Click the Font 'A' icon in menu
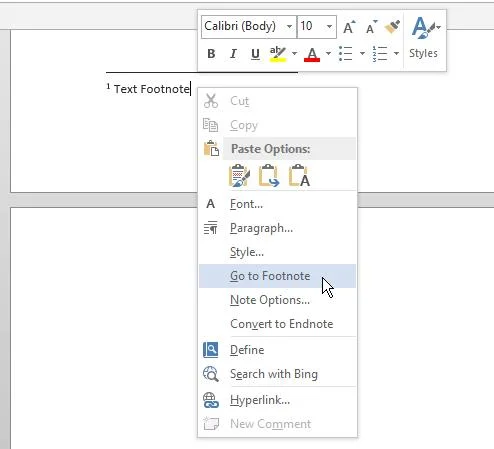The height and width of the screenshot is (449, 494). point(210,204)
